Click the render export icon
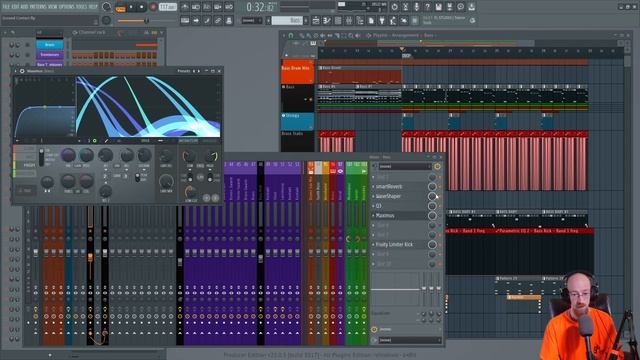This screenshot has height=360, width=640. (449, 7)
